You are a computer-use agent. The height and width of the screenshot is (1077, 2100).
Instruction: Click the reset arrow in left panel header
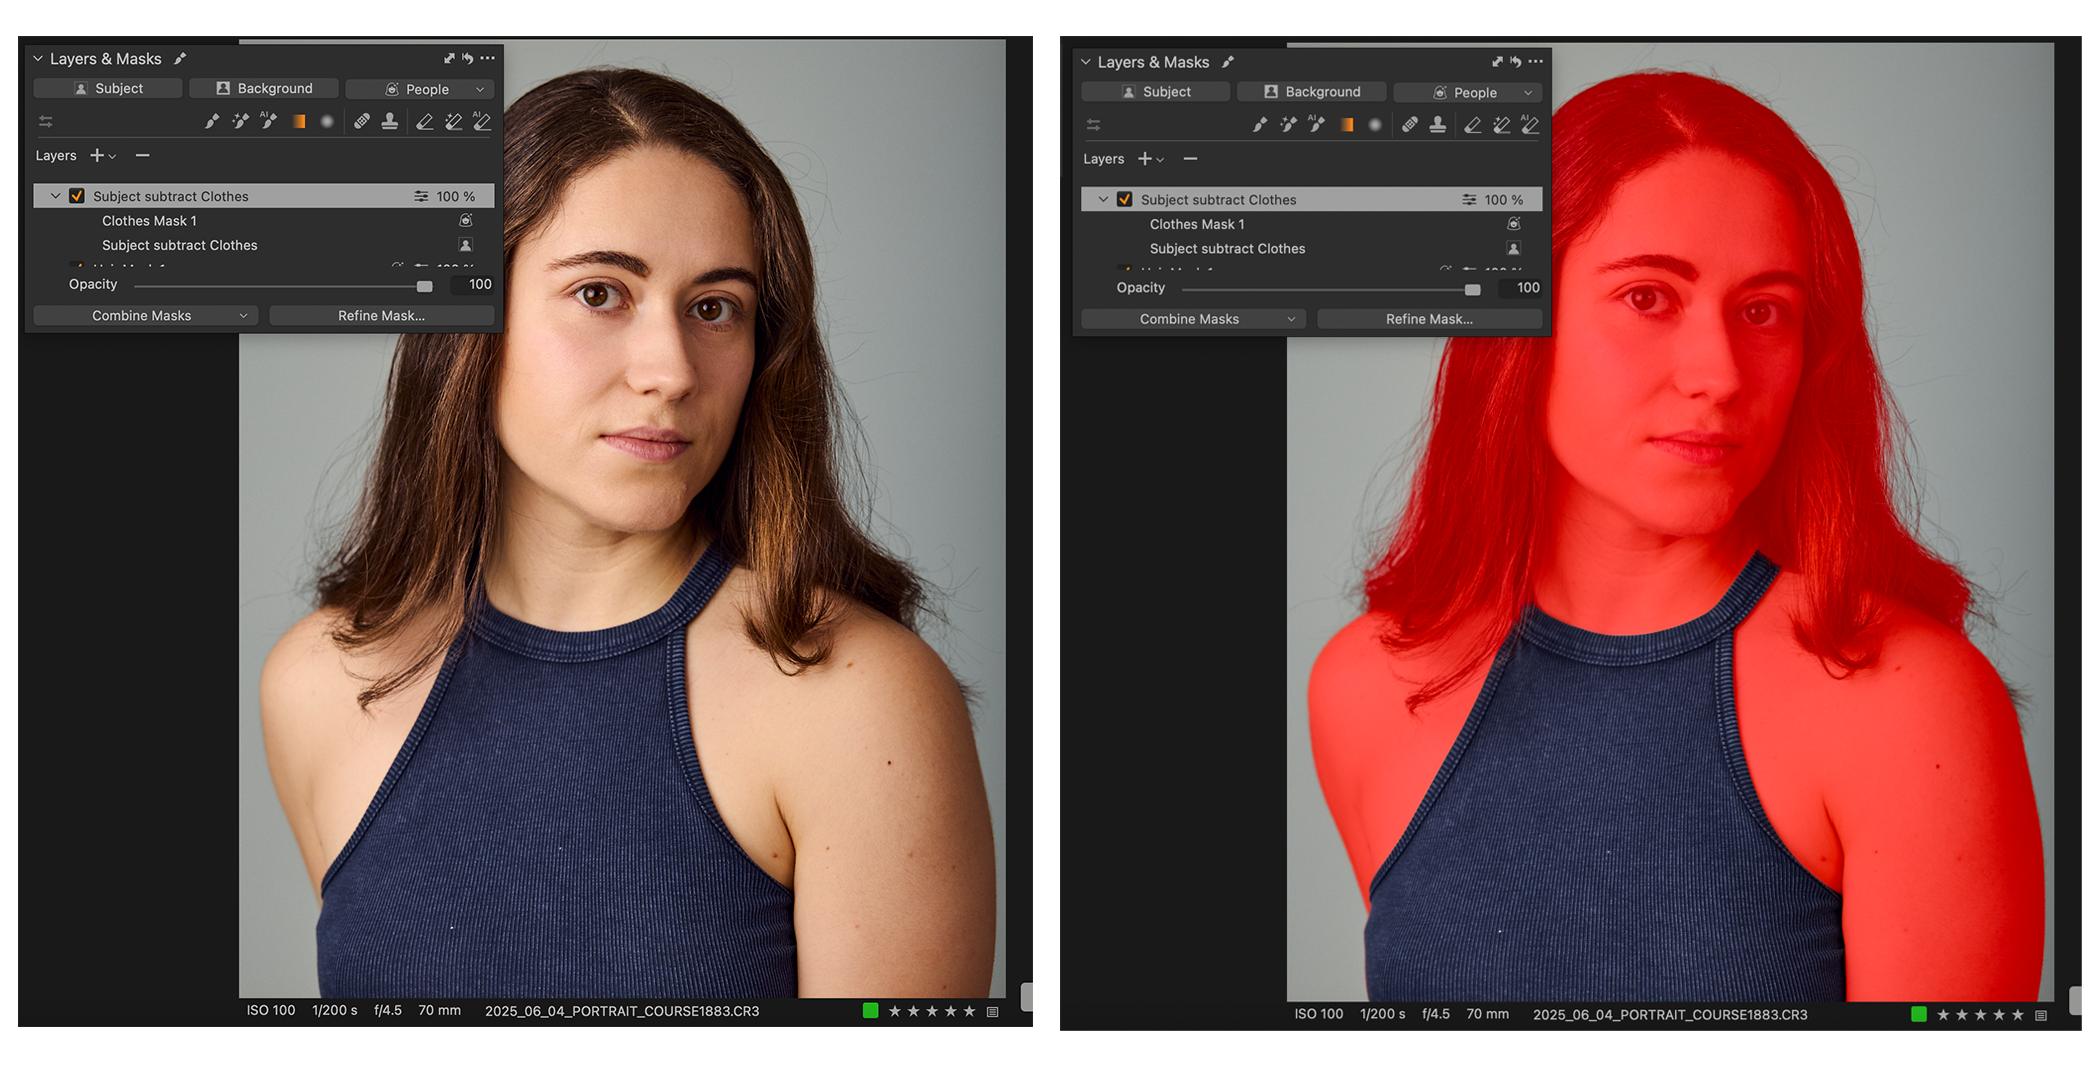[467, 59]
